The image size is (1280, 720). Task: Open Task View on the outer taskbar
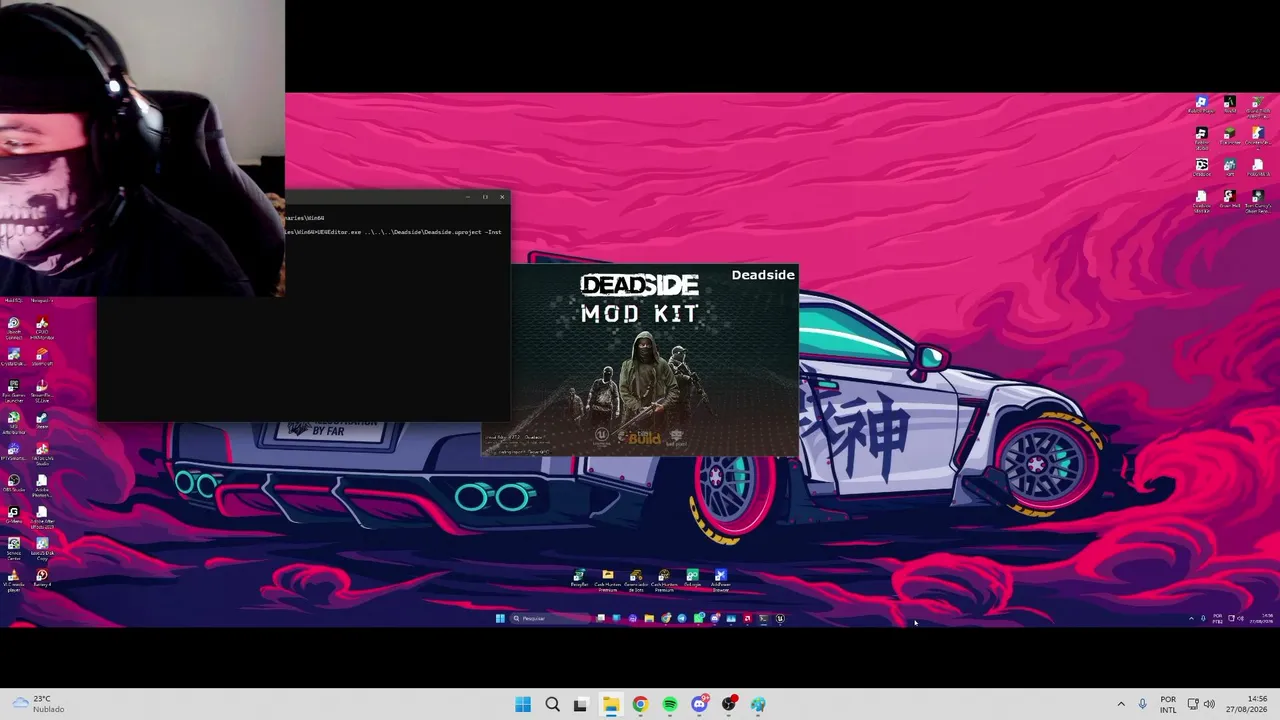[581, 704]
